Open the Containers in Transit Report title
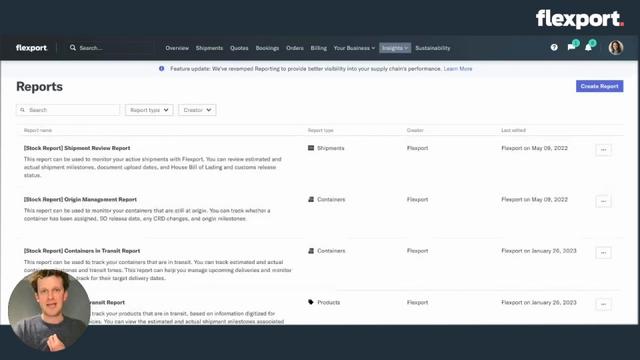Viewport: 640px width, 360px height. (82, 251)
